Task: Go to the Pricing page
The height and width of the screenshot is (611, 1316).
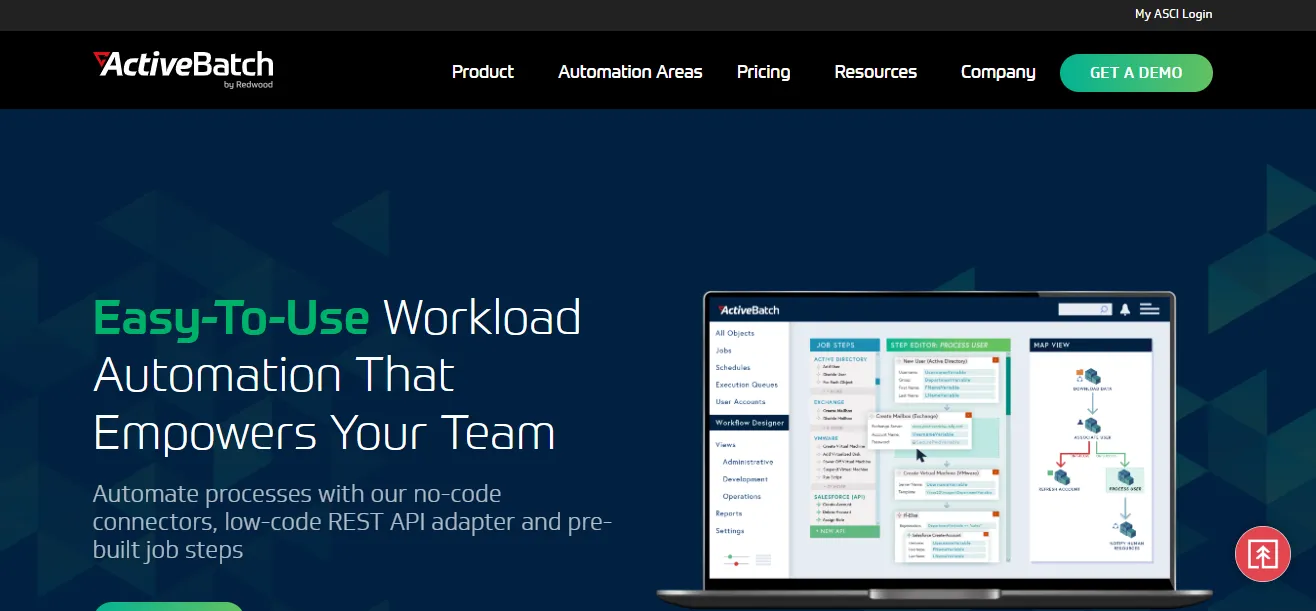Action: point(763,72)
